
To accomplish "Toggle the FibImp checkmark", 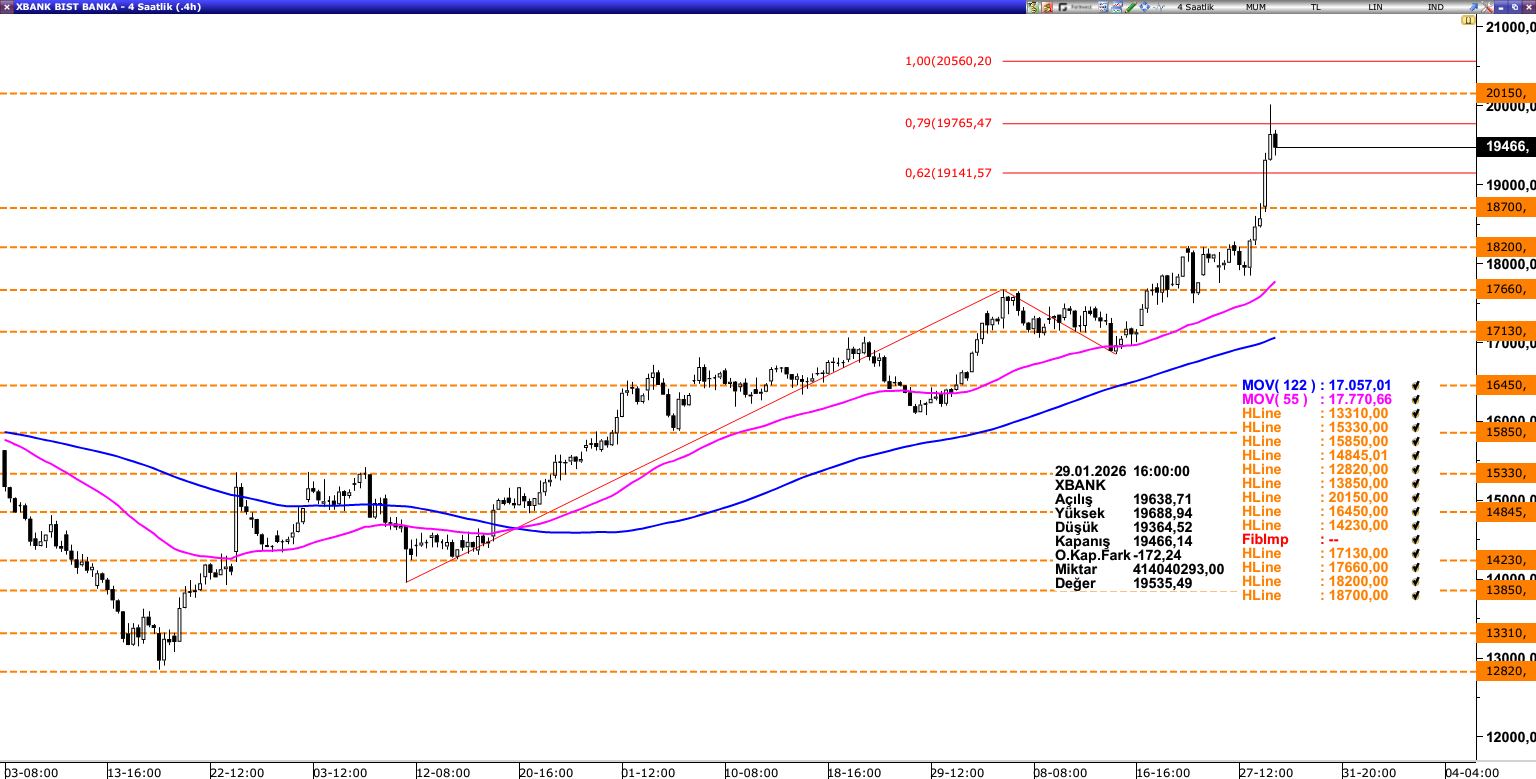I will (x=1415, y=539).
